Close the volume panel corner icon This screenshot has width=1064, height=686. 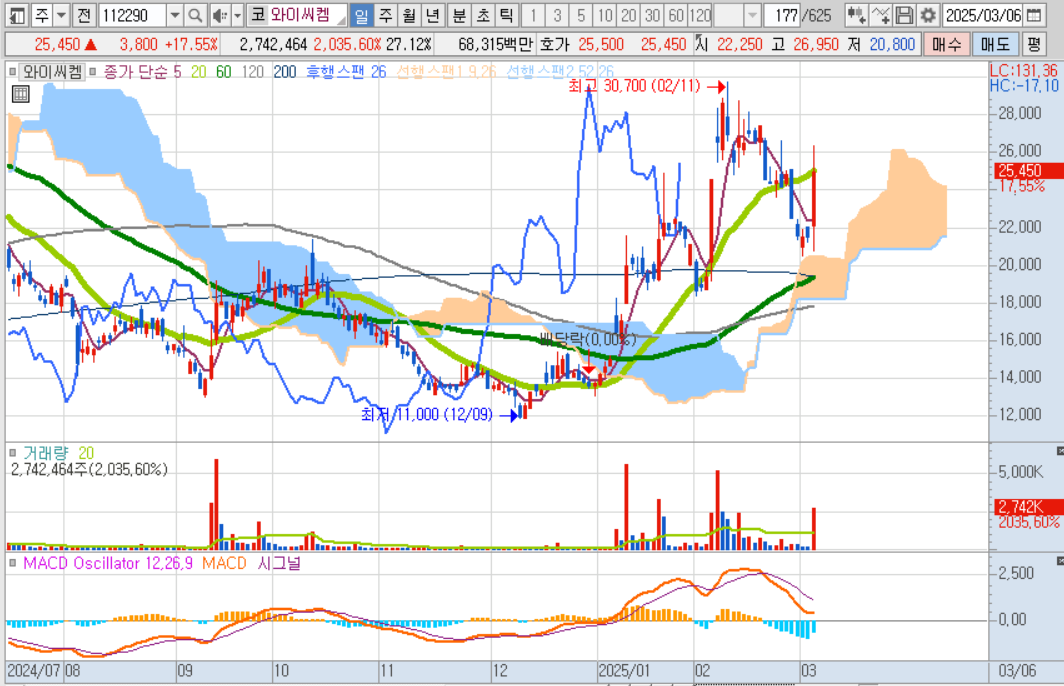pos(1060,451)
